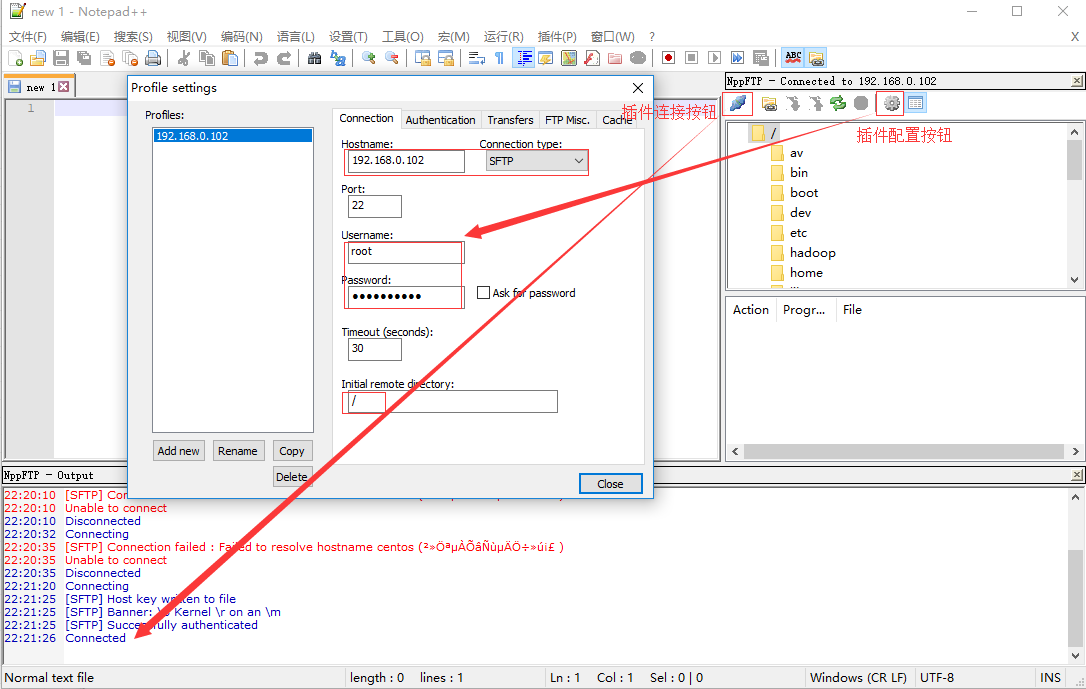The image size is (1086, 689).
Task: Click the Replace toolbar icon
Action: (x=338, y=58)
